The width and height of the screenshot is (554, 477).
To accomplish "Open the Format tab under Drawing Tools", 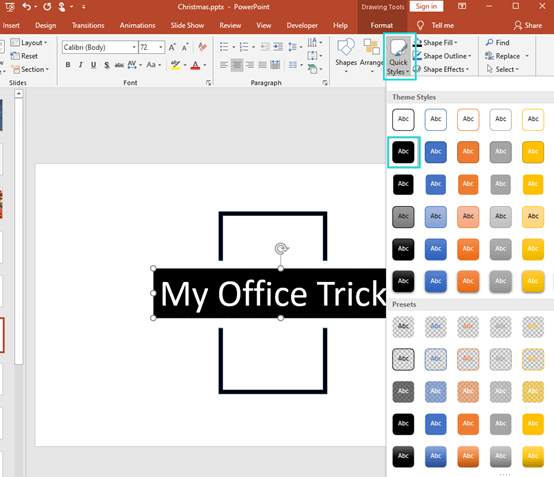I will 382,25.
